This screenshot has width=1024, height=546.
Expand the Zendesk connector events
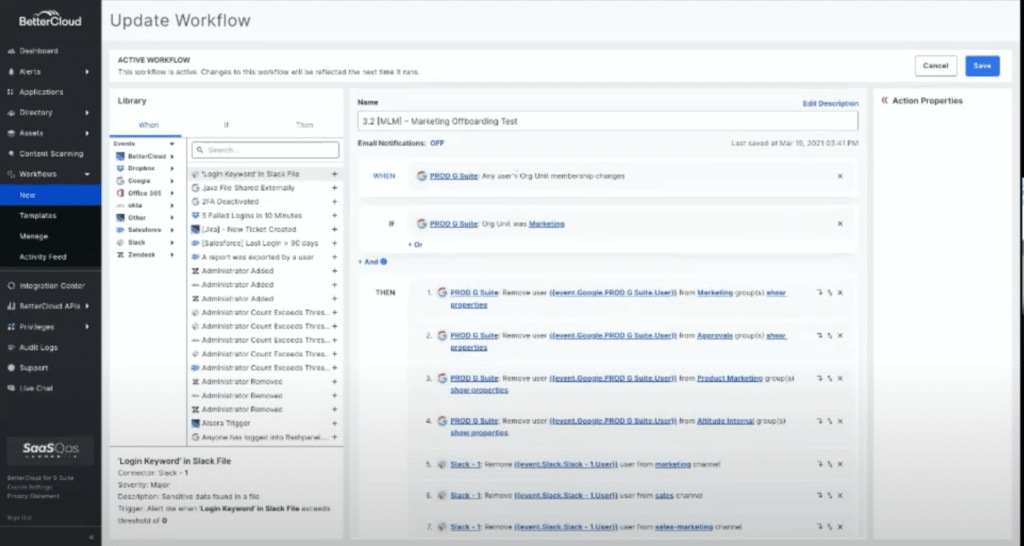click(172, 255)
